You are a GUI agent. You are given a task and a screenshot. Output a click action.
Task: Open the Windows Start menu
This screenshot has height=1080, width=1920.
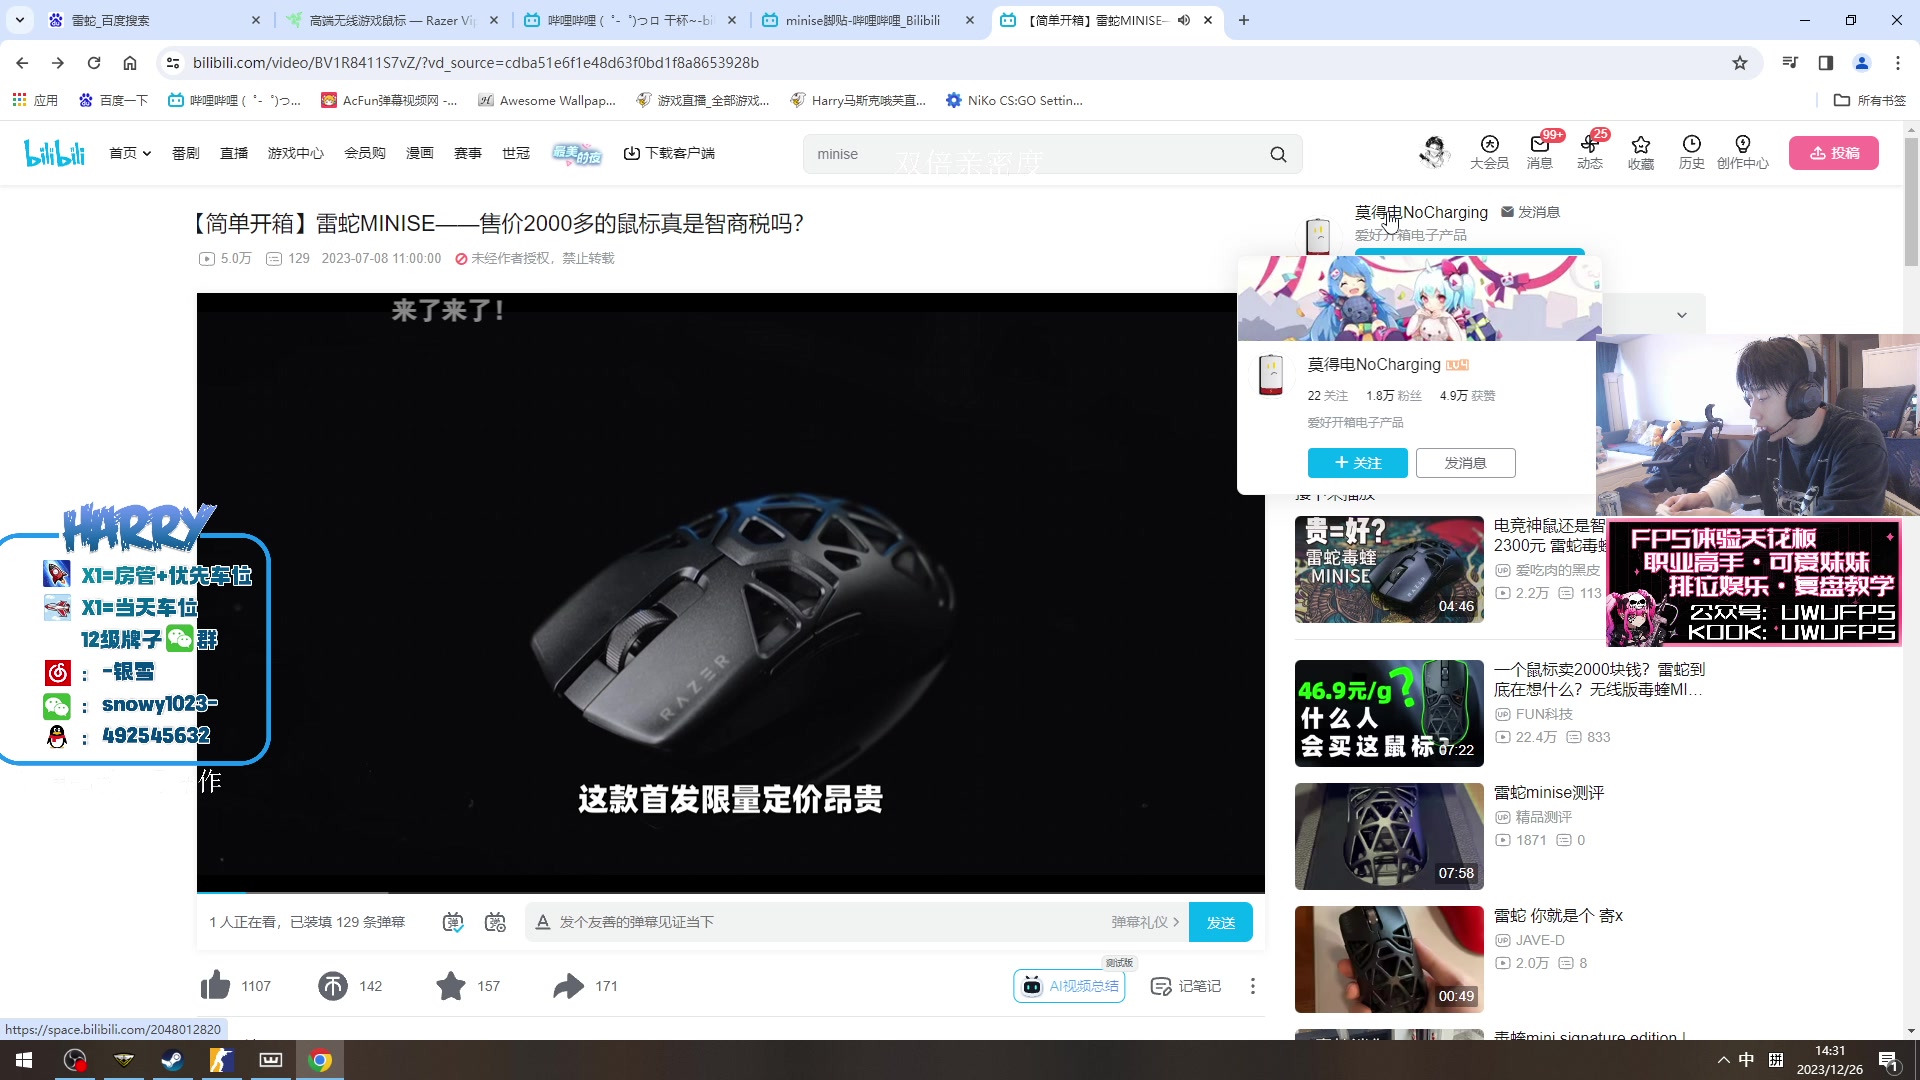point(24,1060)
